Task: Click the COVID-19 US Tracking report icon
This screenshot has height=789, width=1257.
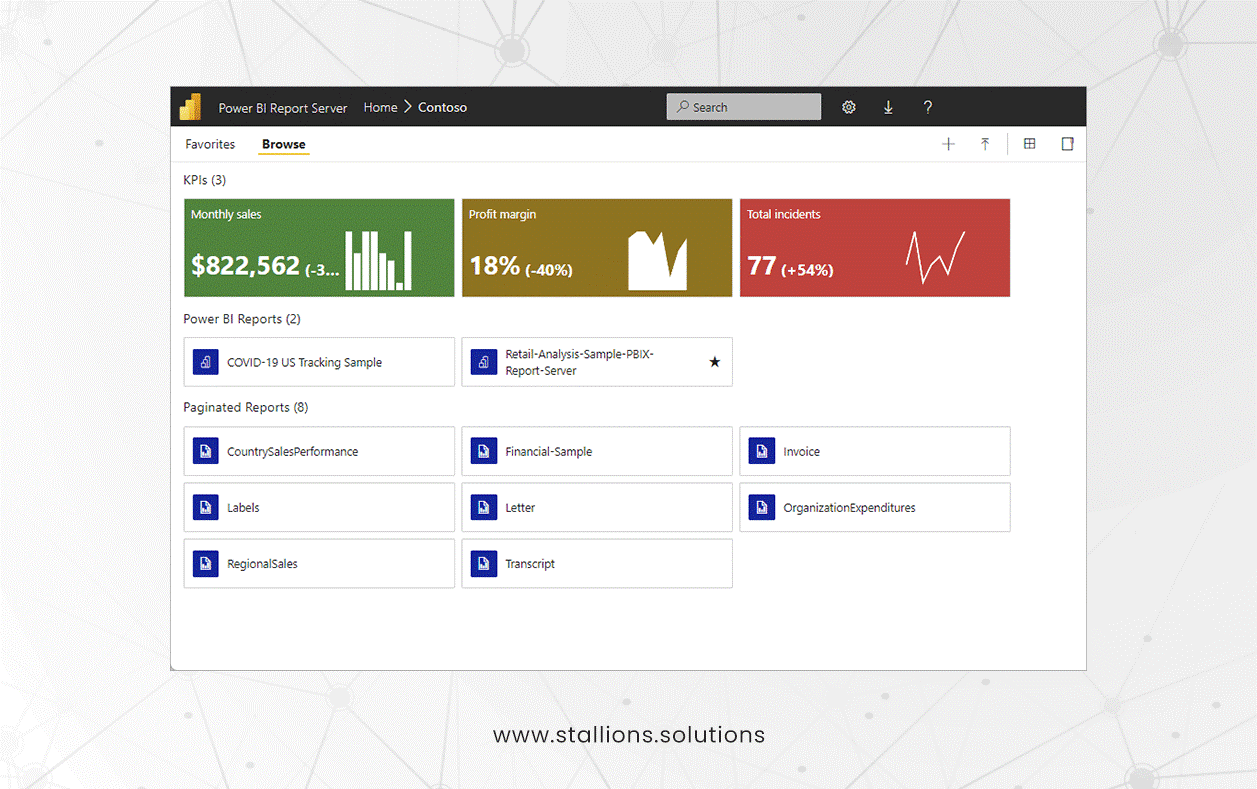Action: (x=206, y=362)
